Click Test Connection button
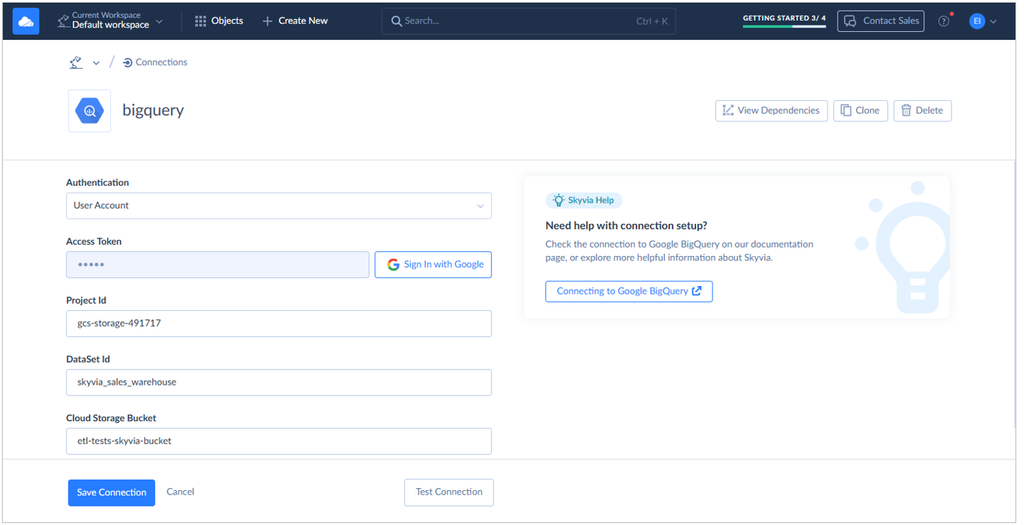1024x525 pixels. [x=449, y=492]
